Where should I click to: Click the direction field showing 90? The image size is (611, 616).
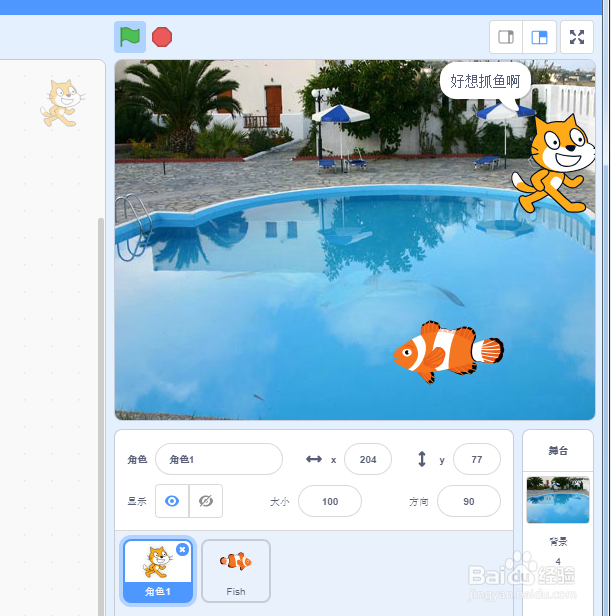tap(469, 501)
